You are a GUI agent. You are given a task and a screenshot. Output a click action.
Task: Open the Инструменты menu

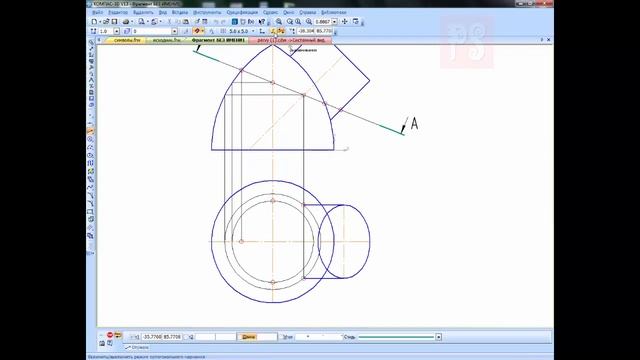(207, 13)
